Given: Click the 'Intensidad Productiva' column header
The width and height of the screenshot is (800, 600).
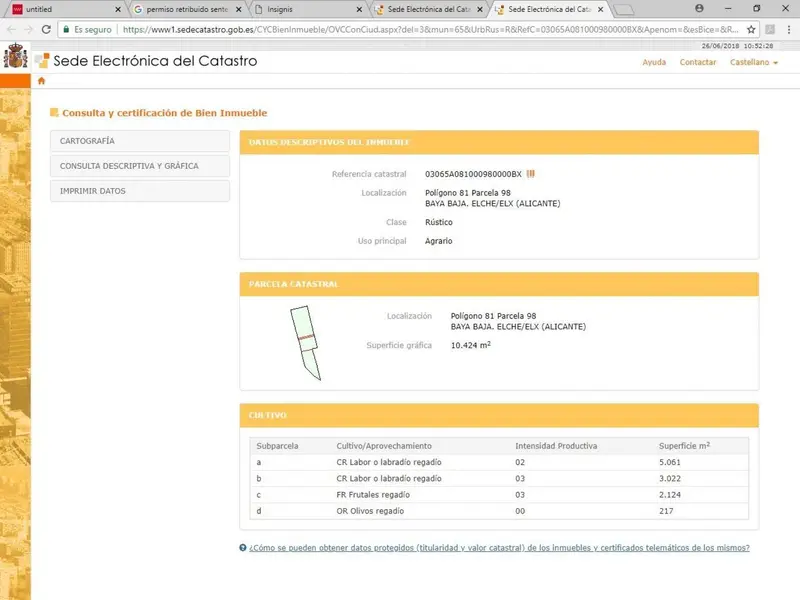Looking at the screenshot, I should click(x=556, y=446).
